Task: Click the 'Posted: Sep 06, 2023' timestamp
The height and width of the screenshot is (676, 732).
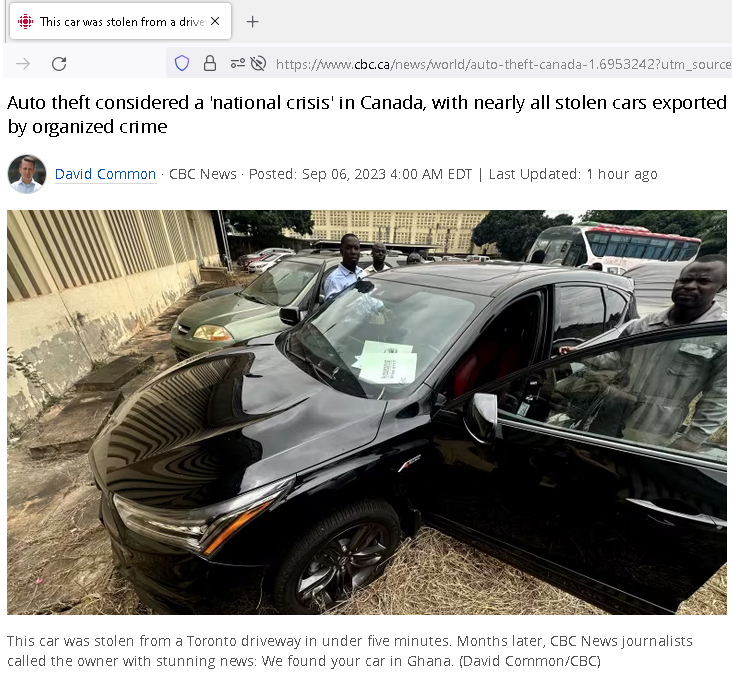Action: (x=360, y=174)
